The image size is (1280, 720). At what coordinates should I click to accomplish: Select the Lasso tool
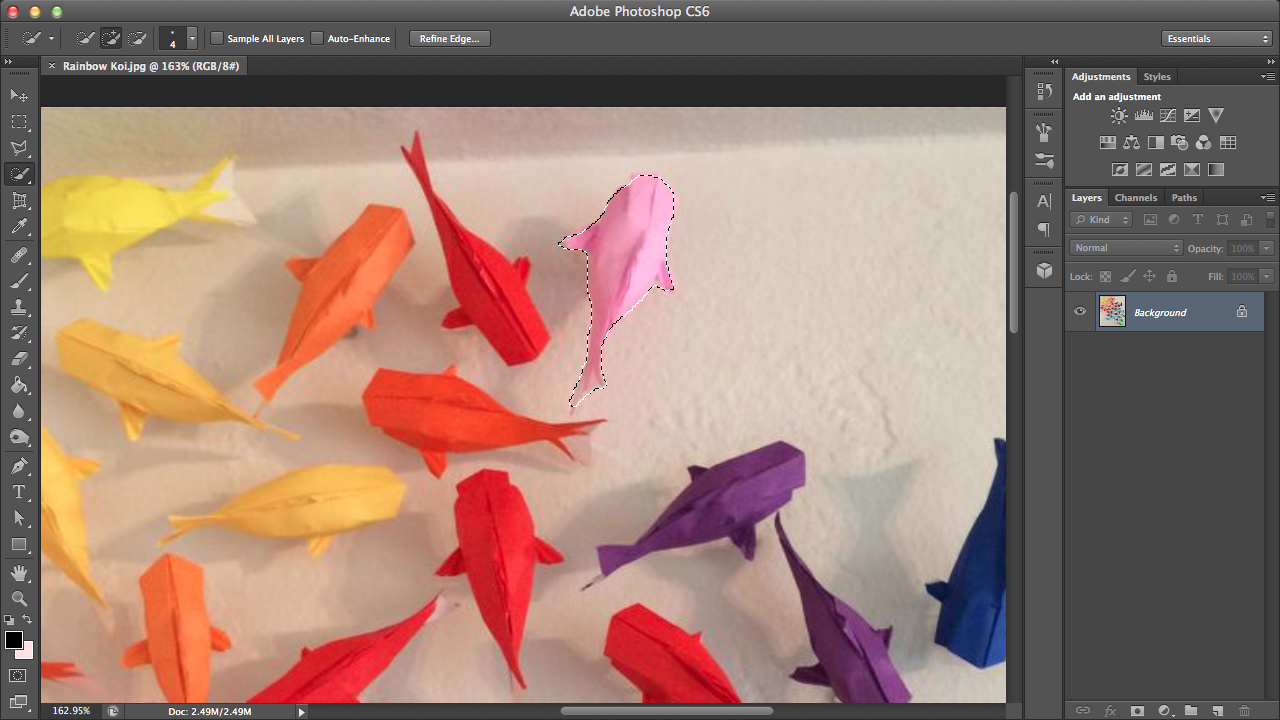point(18,148)
